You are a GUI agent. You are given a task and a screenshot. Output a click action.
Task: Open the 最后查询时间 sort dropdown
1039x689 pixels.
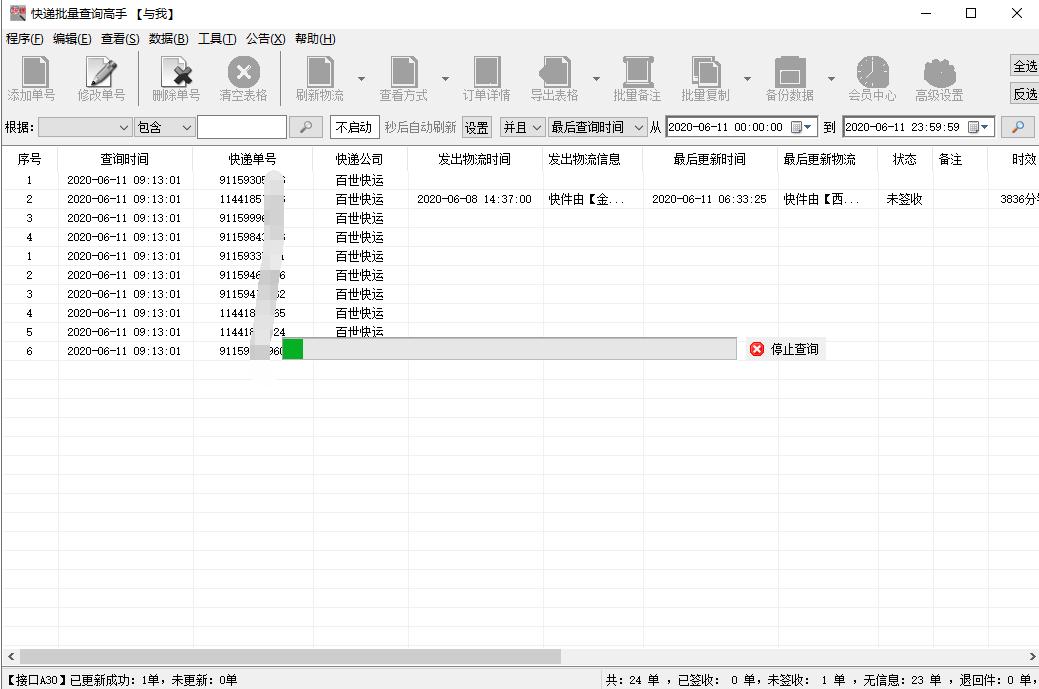[x=594, y=127]
